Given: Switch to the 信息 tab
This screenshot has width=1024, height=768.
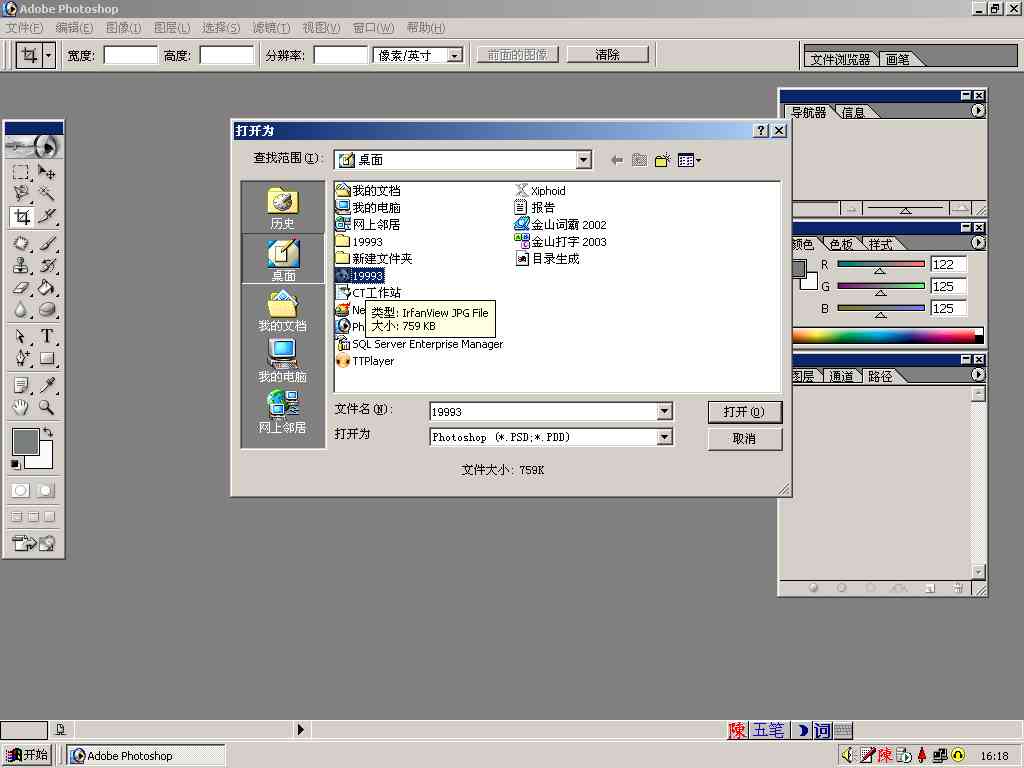Looking at the screenshot, I should point(853,112).
